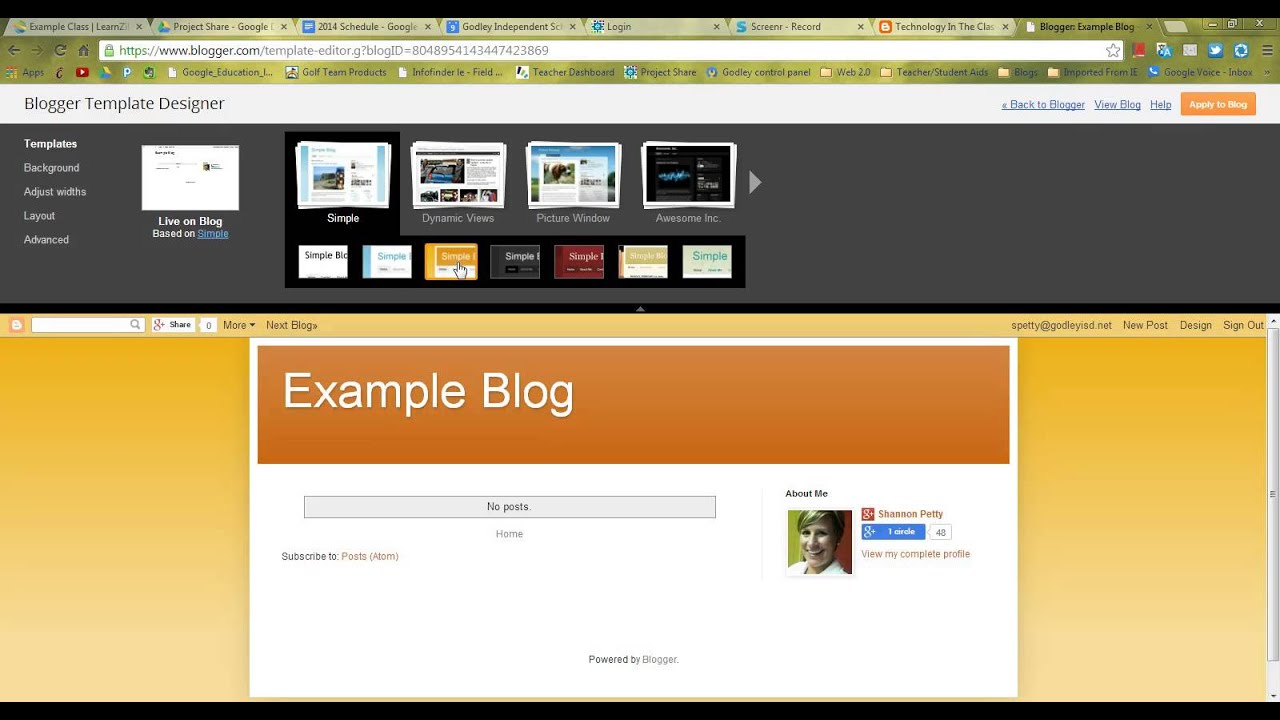Choose the pale green Simple variant swatch
This screenshot has width=1280, height=720.
click(x=707, y=261)
